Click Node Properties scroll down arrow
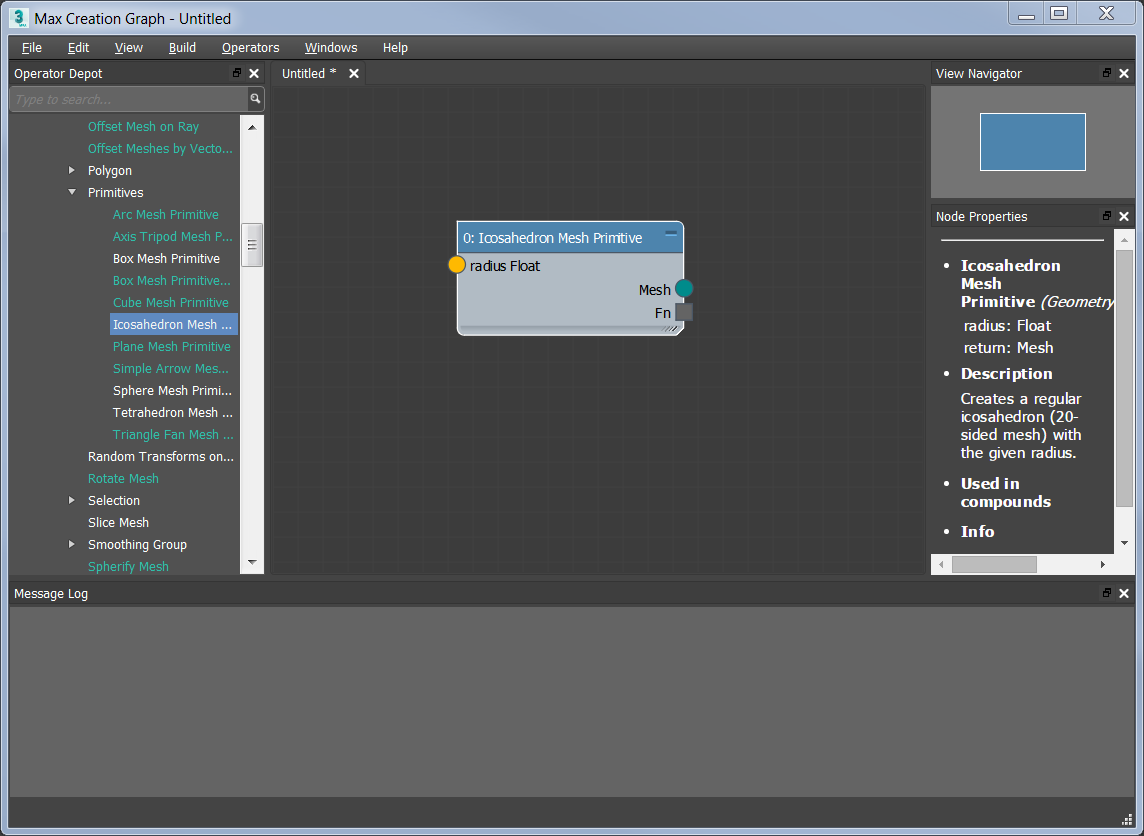This screenshot has width=1144, height=836. coord(1124,543)
